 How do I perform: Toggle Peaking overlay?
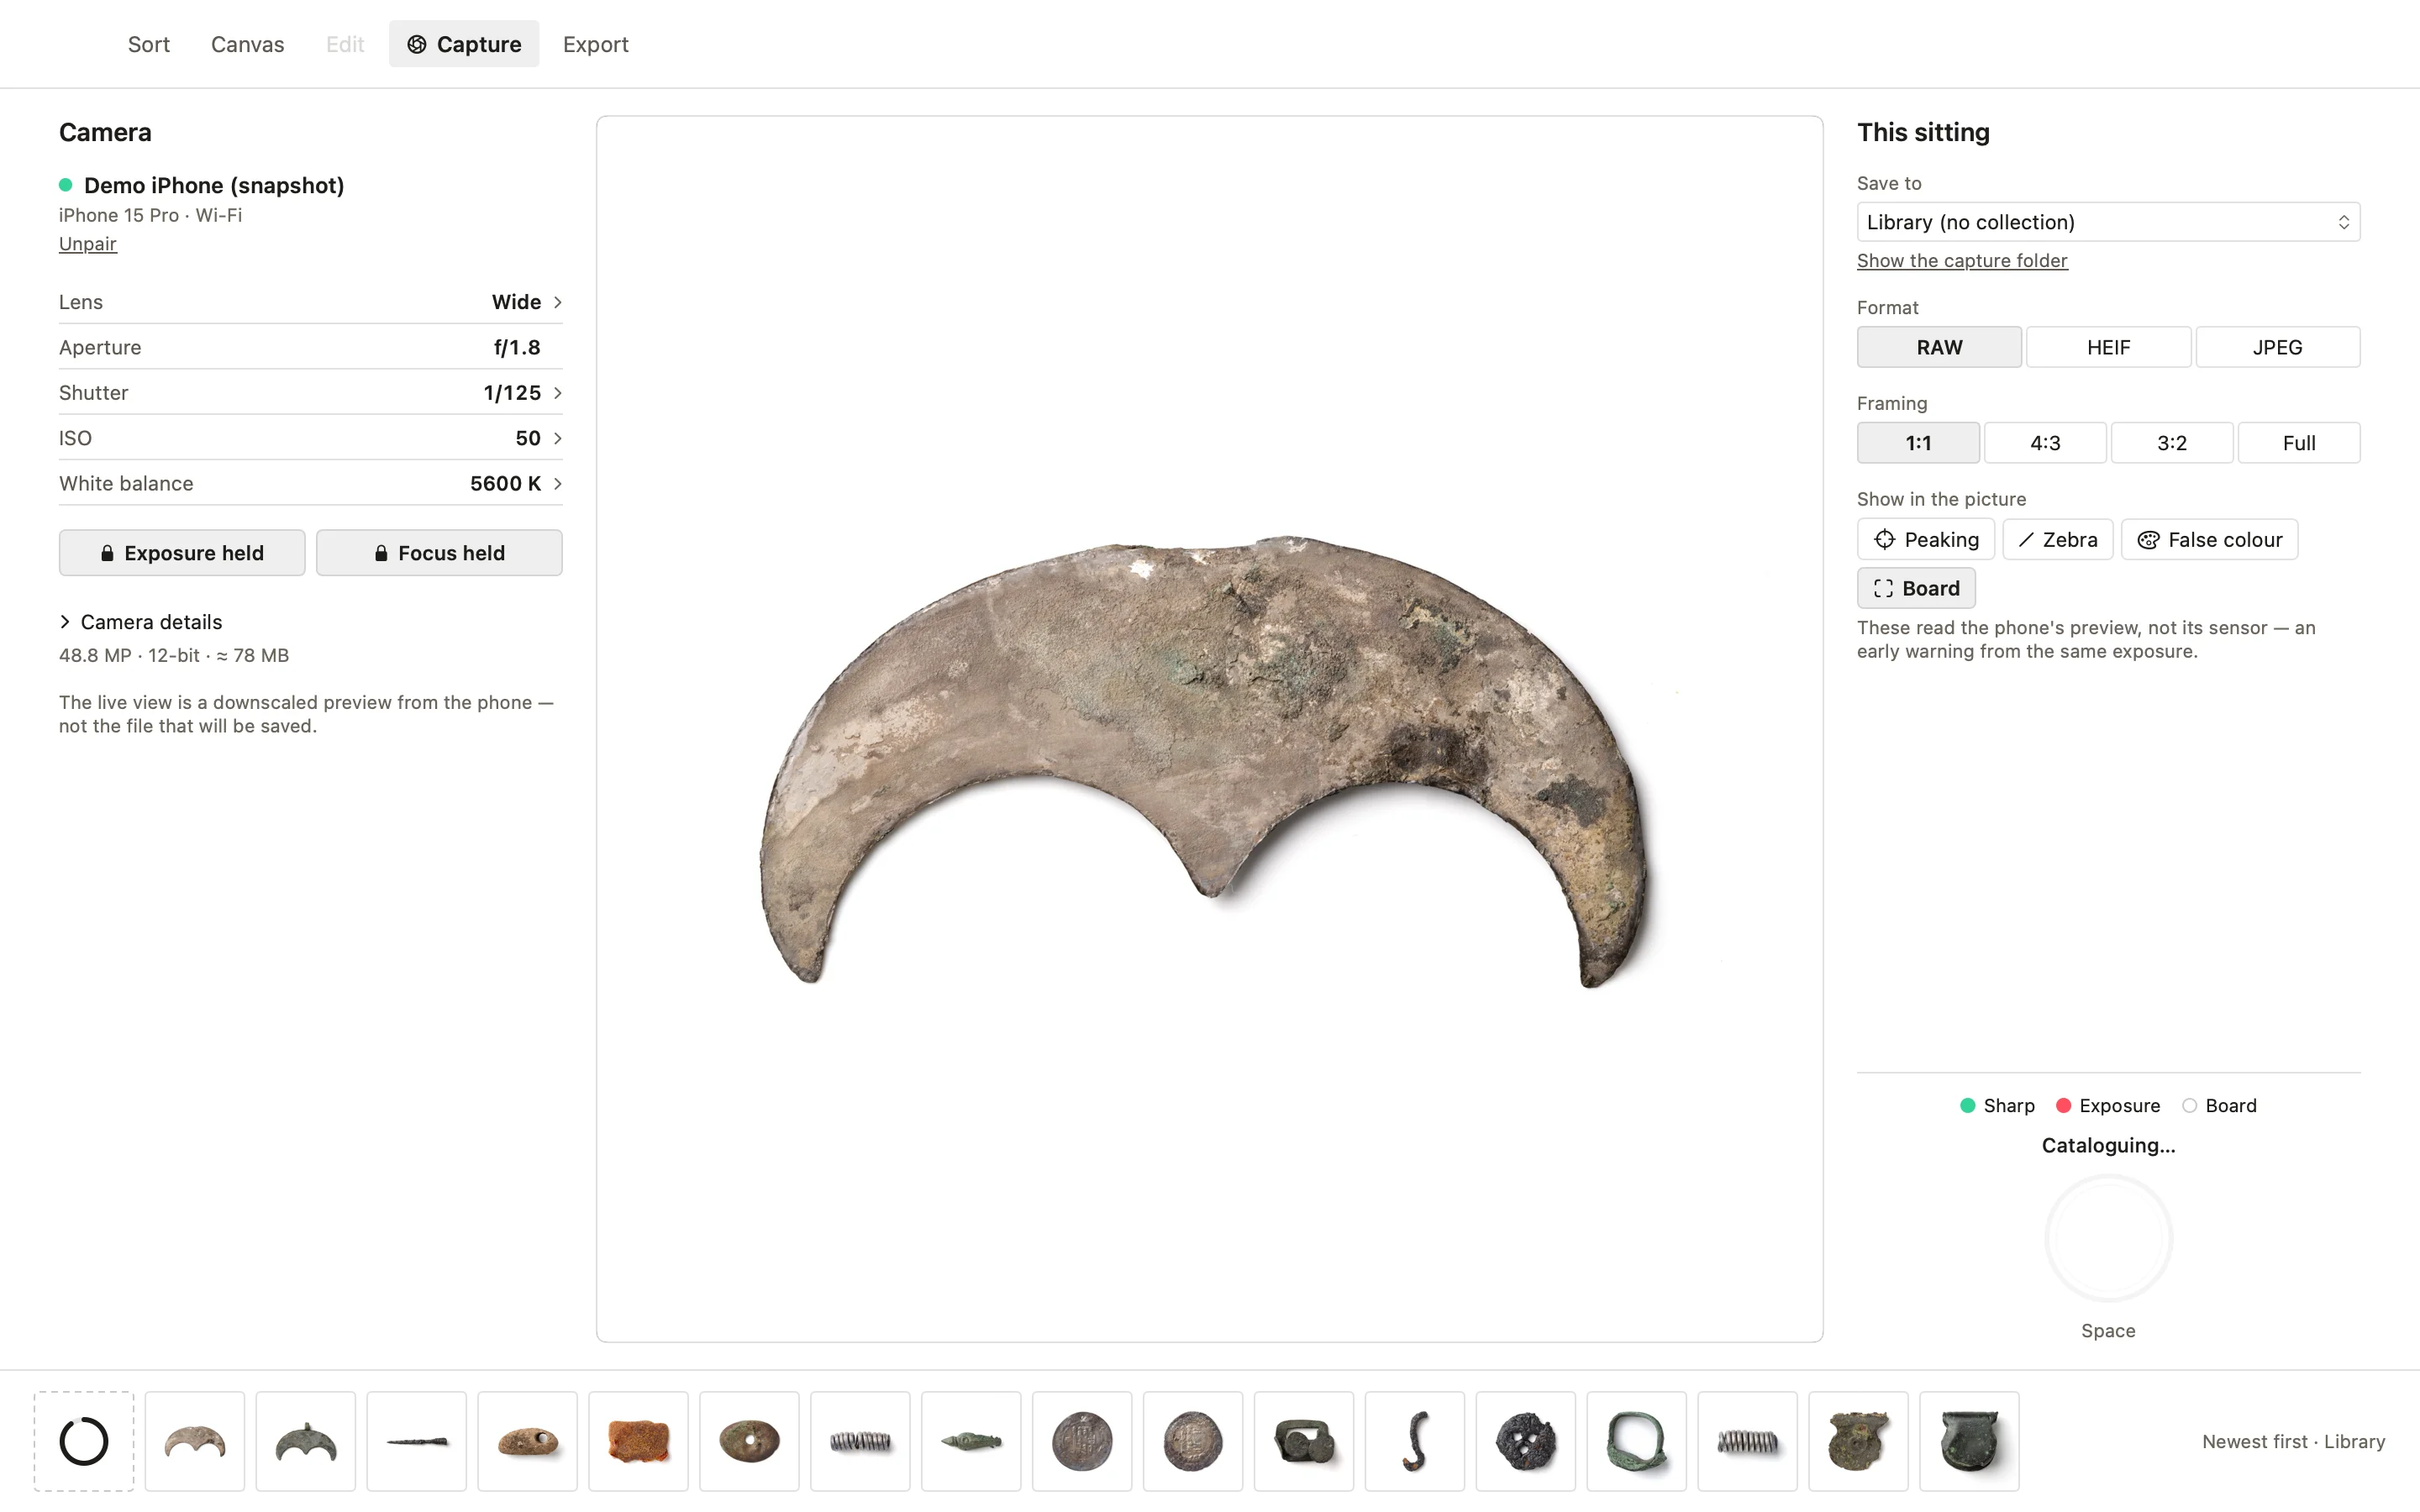(1925, 540)
